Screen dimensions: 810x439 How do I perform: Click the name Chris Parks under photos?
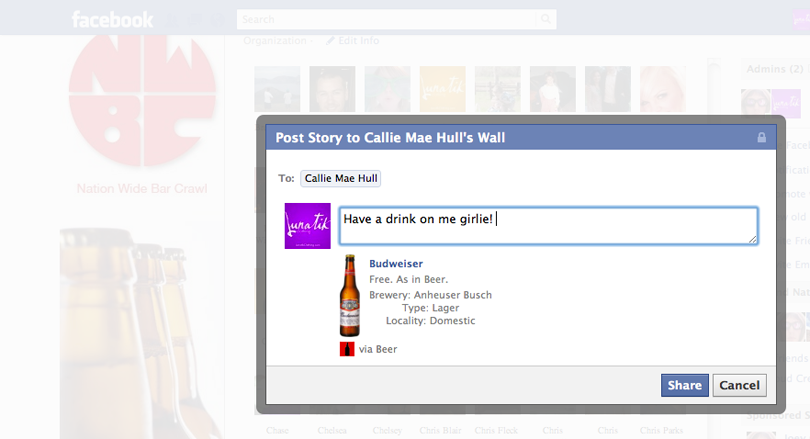coord(661,430)
